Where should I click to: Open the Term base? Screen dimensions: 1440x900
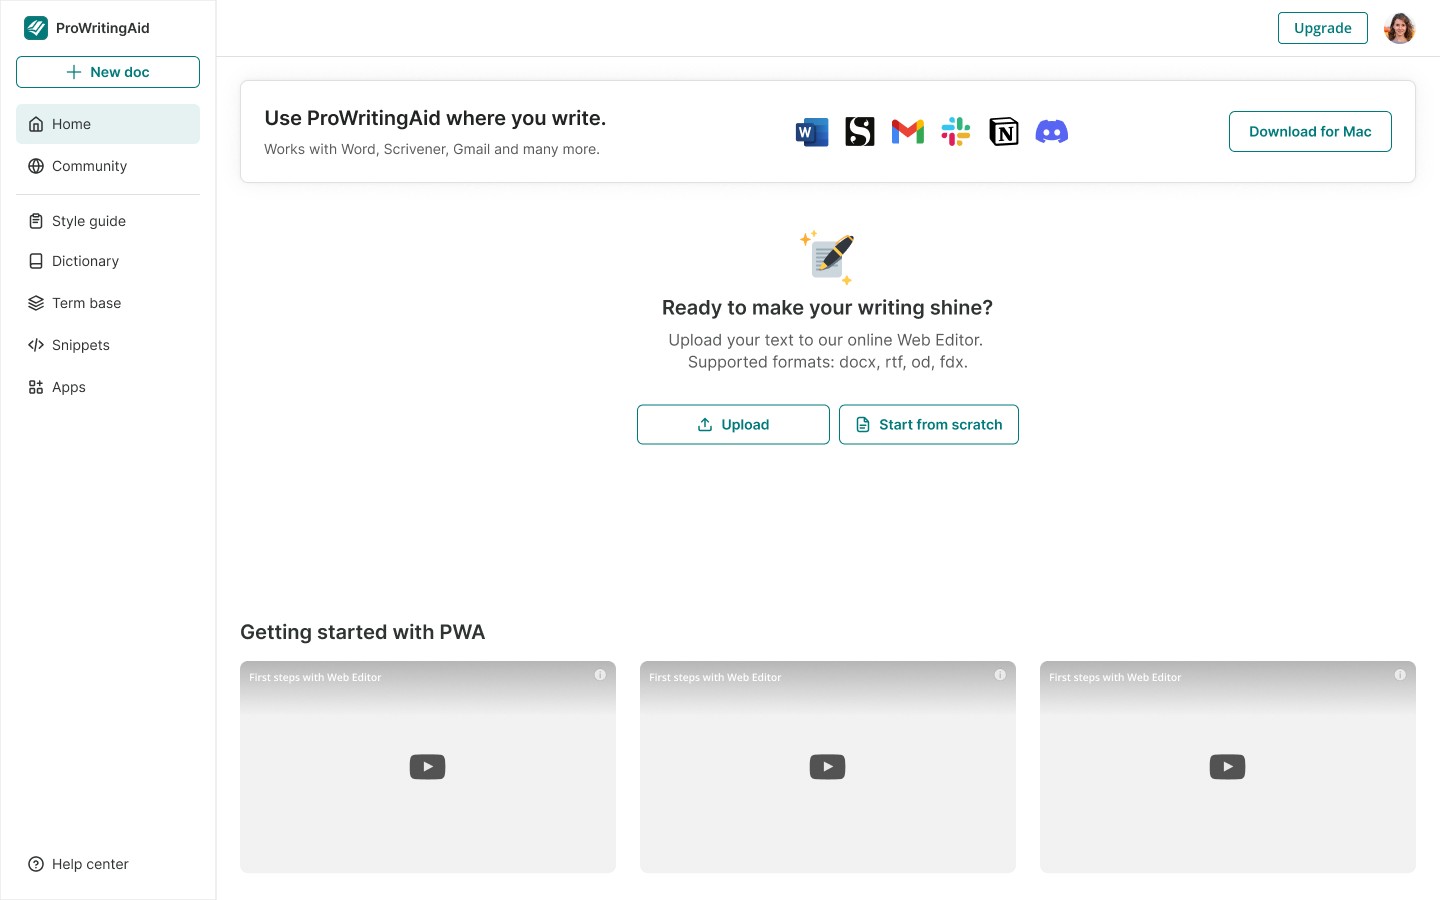tap(108, 303)
